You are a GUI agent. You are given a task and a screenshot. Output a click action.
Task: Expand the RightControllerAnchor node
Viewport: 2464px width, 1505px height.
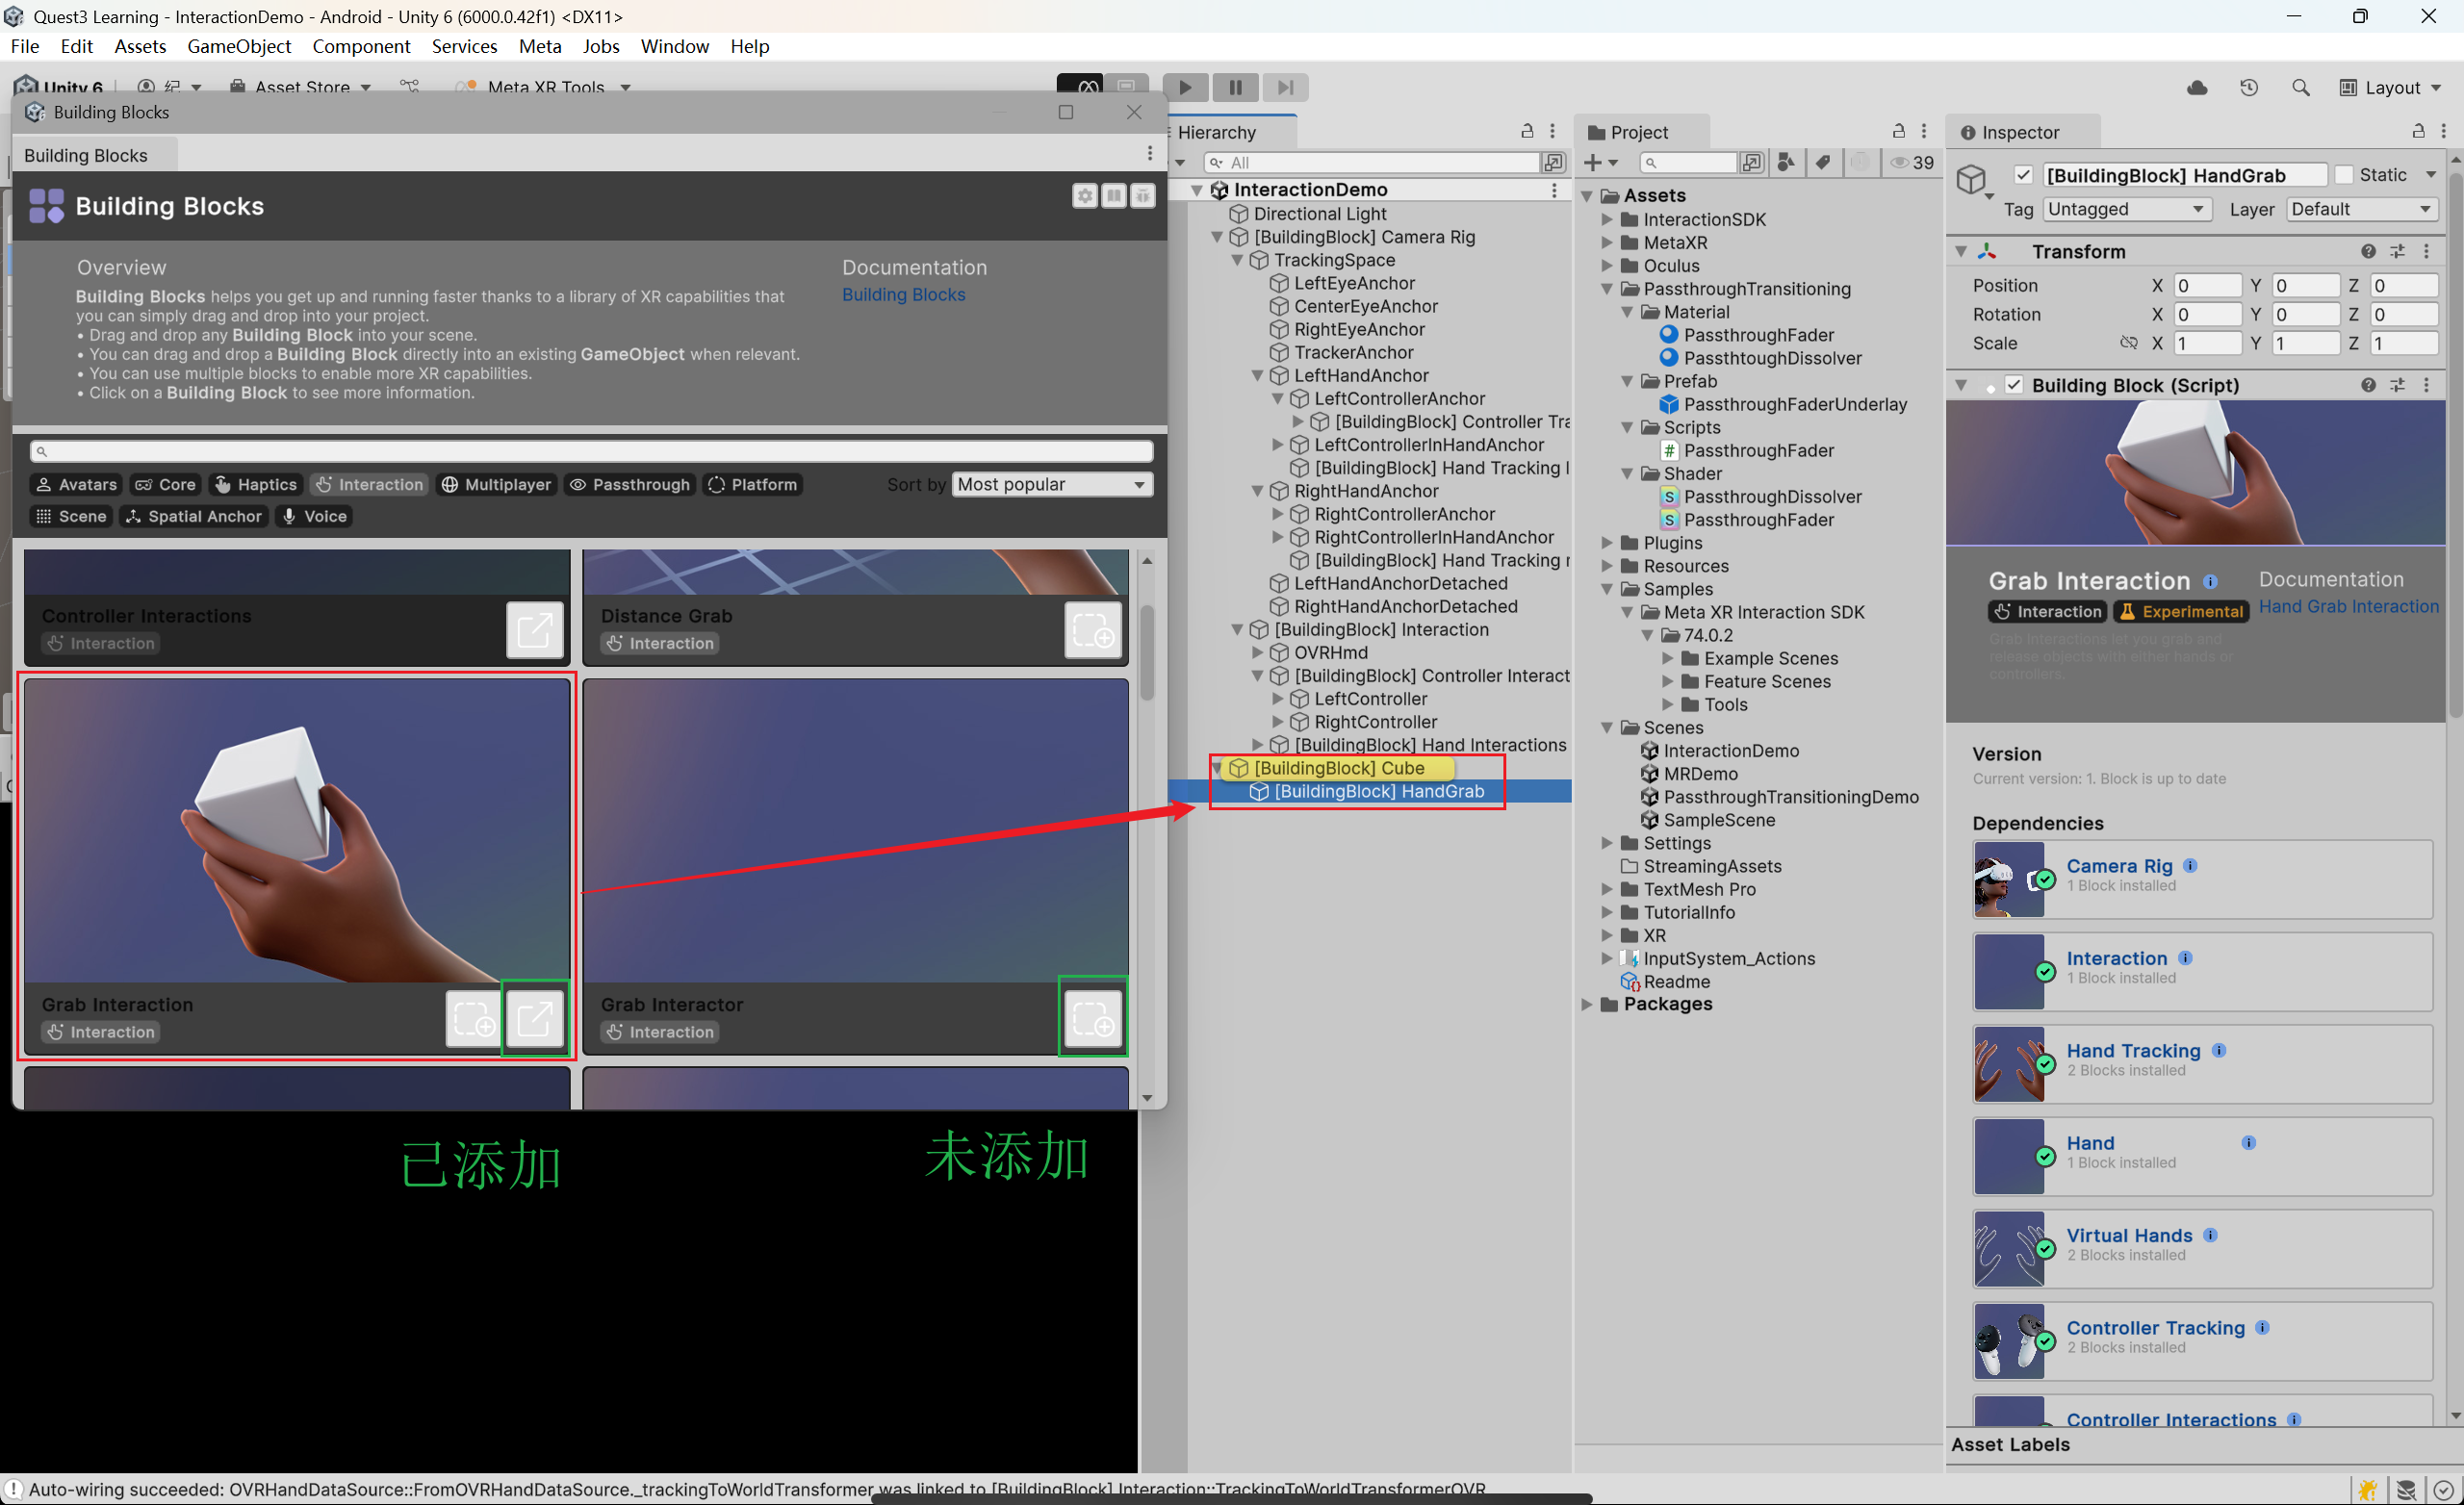pyautogui.click(x=1277, y=515)
